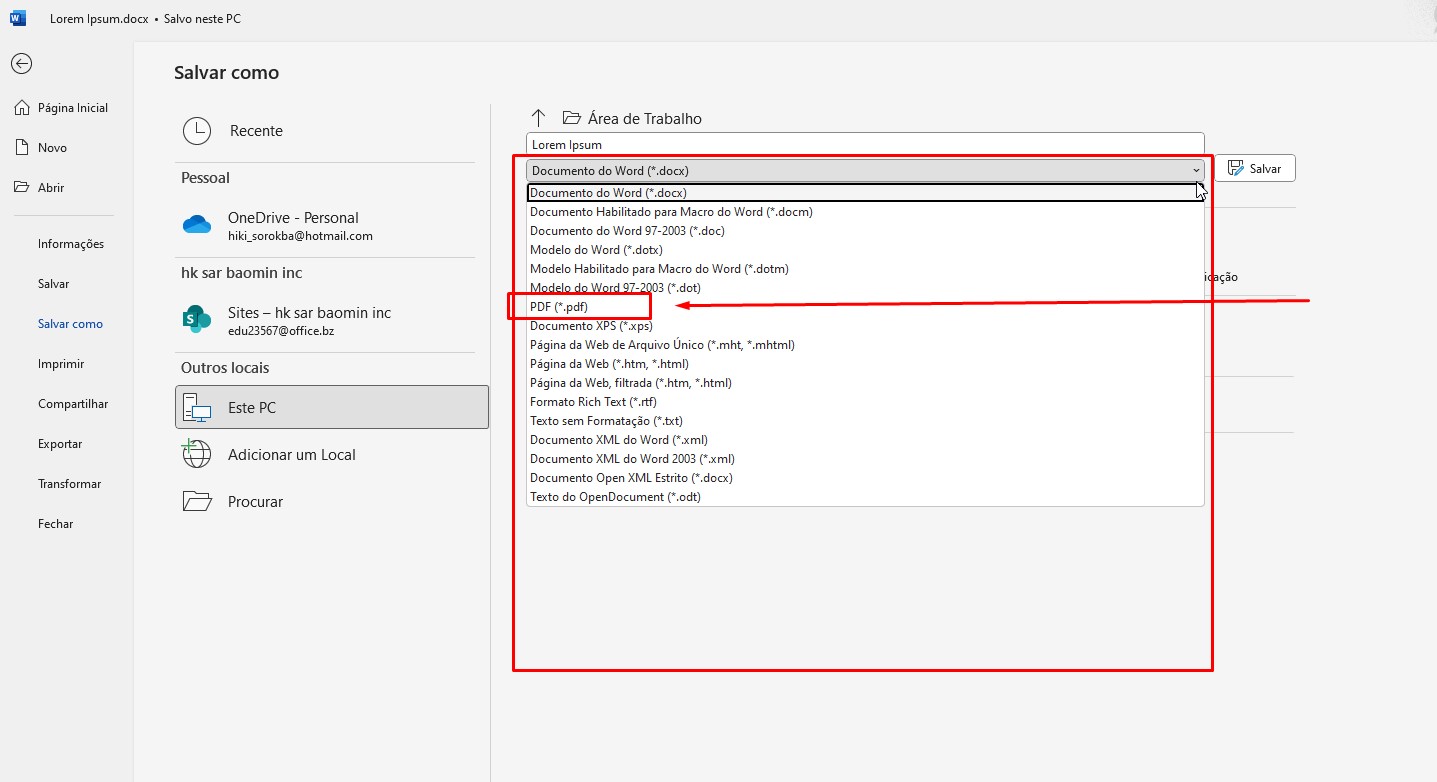Image resolution: width=1437 pixels, height=782 pixels.
Task: Open Compartilhar option
Action: tap(73, 404)
